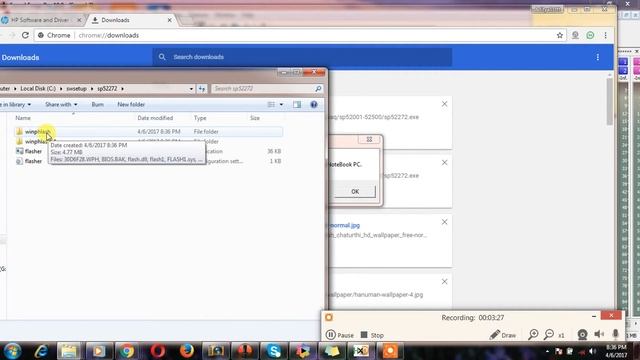Focus the Search downloads field

tap(302, 57)
